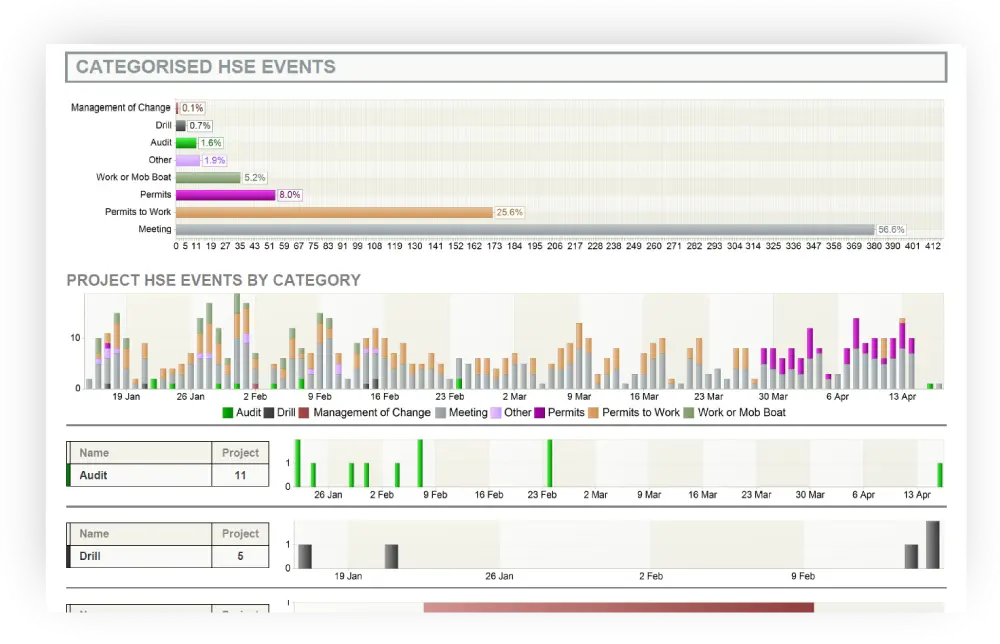Click the 26 Jan label on the Drill timeline

499,576
